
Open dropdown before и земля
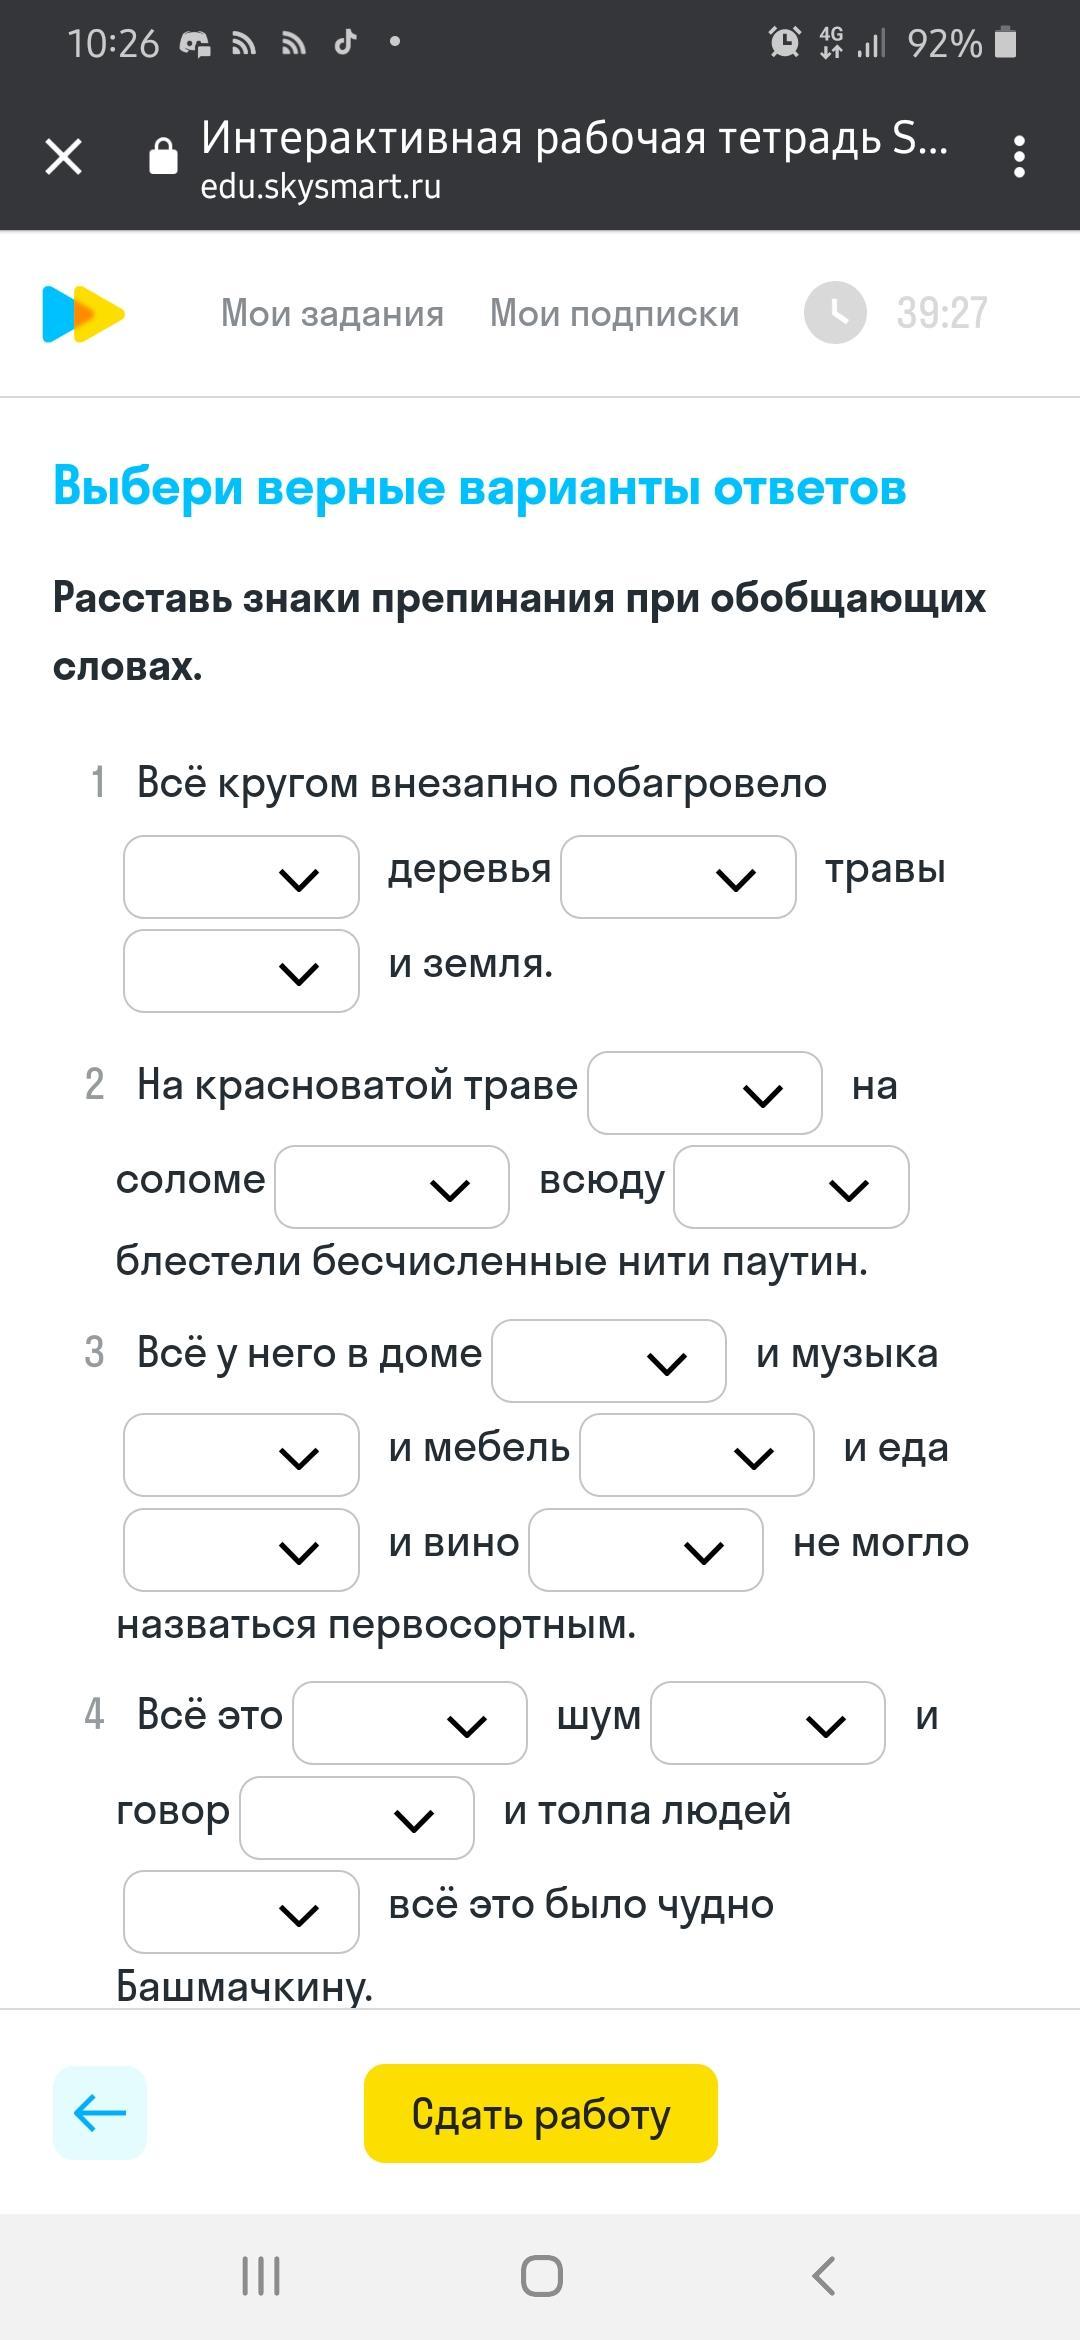(x=241, y=971)
